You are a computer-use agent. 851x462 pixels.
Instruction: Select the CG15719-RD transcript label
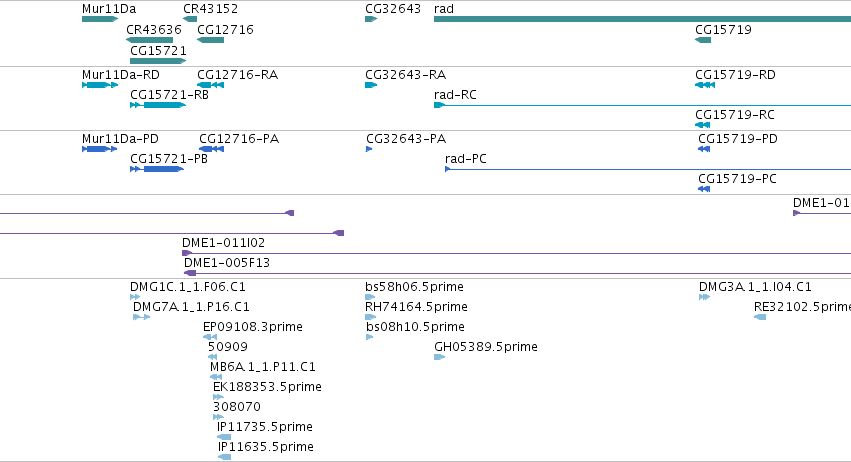tap(735, 74)
